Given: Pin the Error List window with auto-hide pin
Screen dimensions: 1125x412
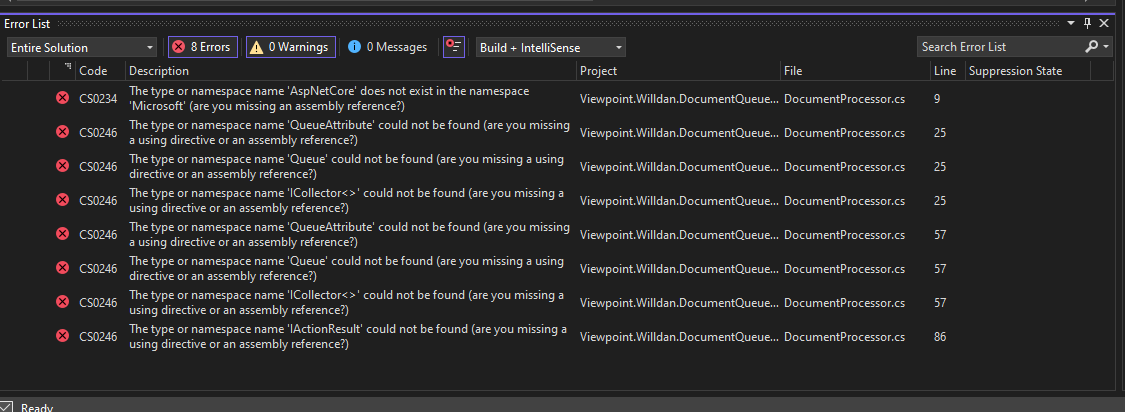Looking at the screenshot, I should (1088, 22).
